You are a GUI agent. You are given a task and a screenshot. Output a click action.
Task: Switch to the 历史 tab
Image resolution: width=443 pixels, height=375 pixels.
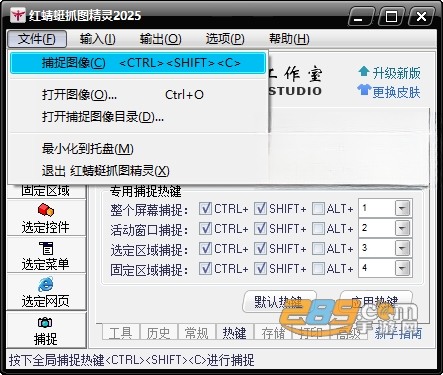[159, 333]
